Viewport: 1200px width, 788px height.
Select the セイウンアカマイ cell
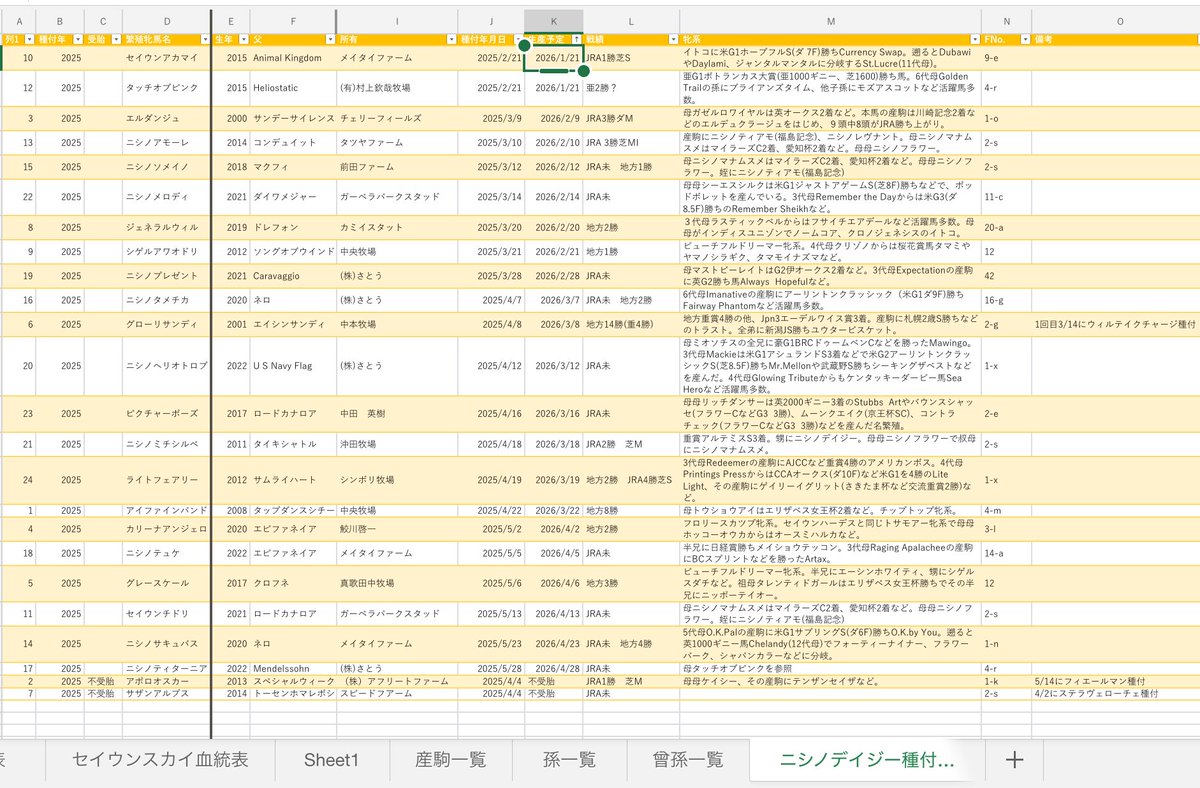tap(166, 58)
